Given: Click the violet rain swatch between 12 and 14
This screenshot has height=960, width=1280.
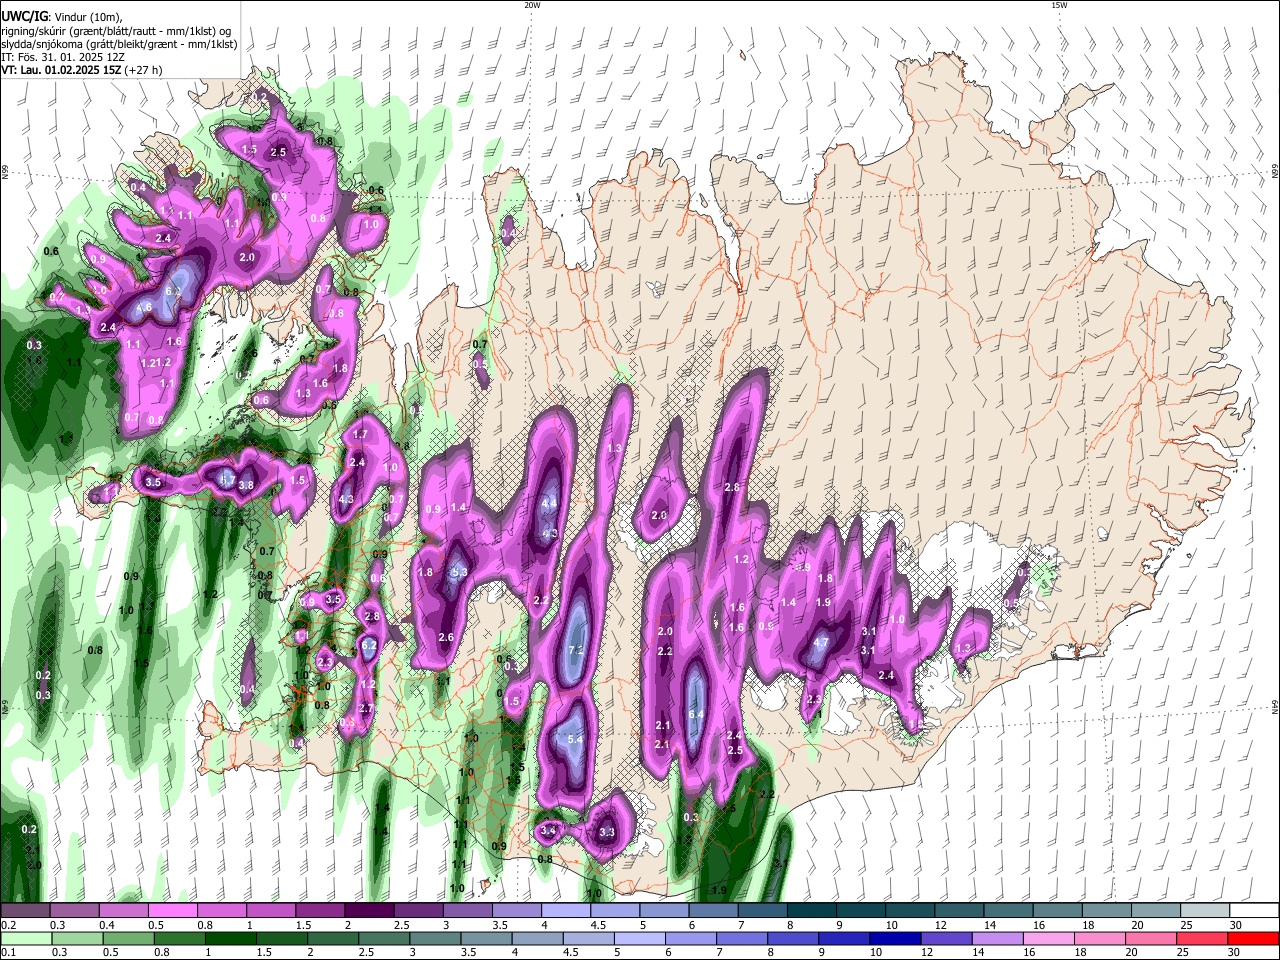Looking at the screenshot, I should pos(946,938).
